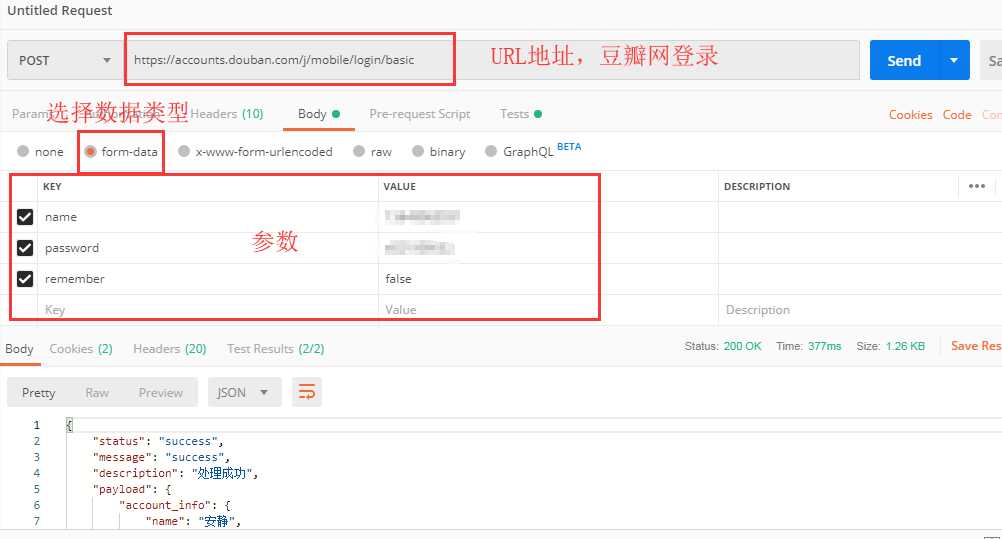
Task: Click the empty Key input field
Action: tap(208, 309)
